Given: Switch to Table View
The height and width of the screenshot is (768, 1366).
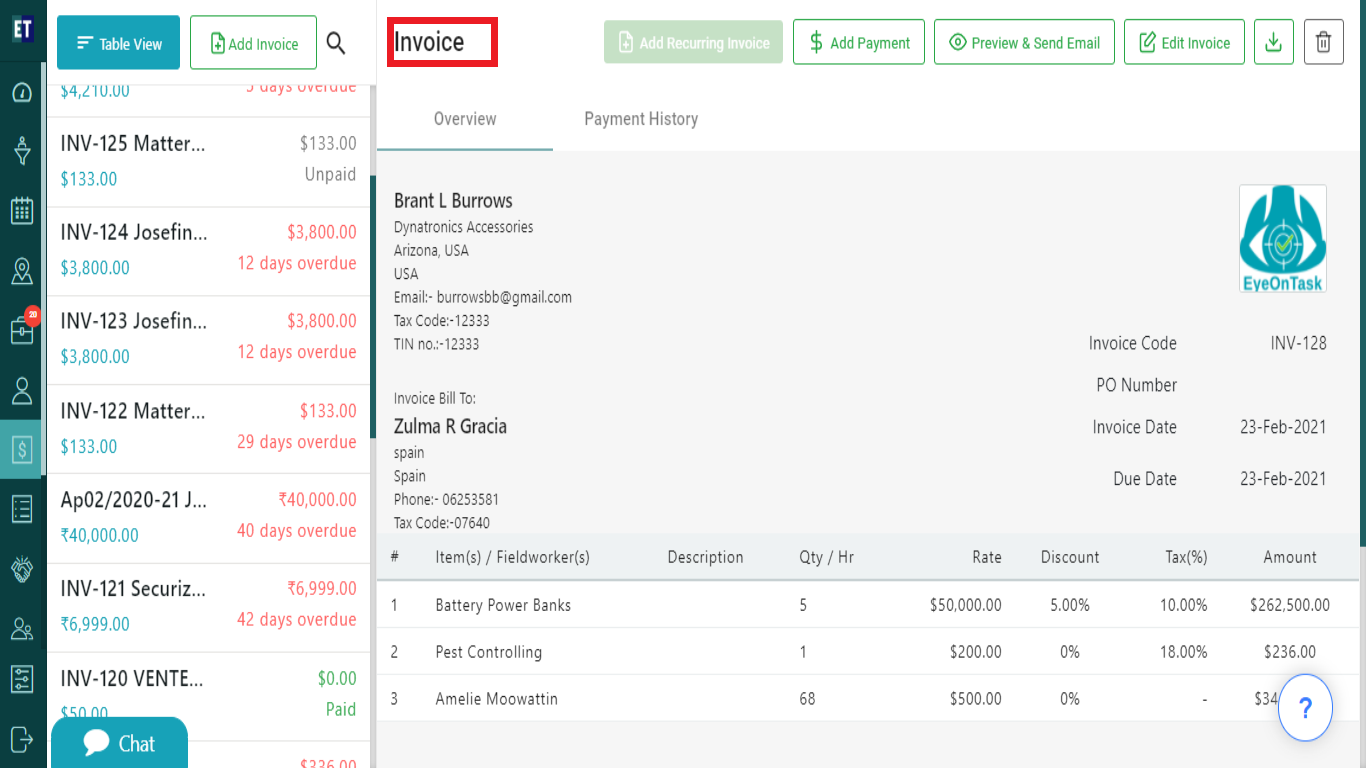Looking at the screenshot, I should tap(118, 43).
